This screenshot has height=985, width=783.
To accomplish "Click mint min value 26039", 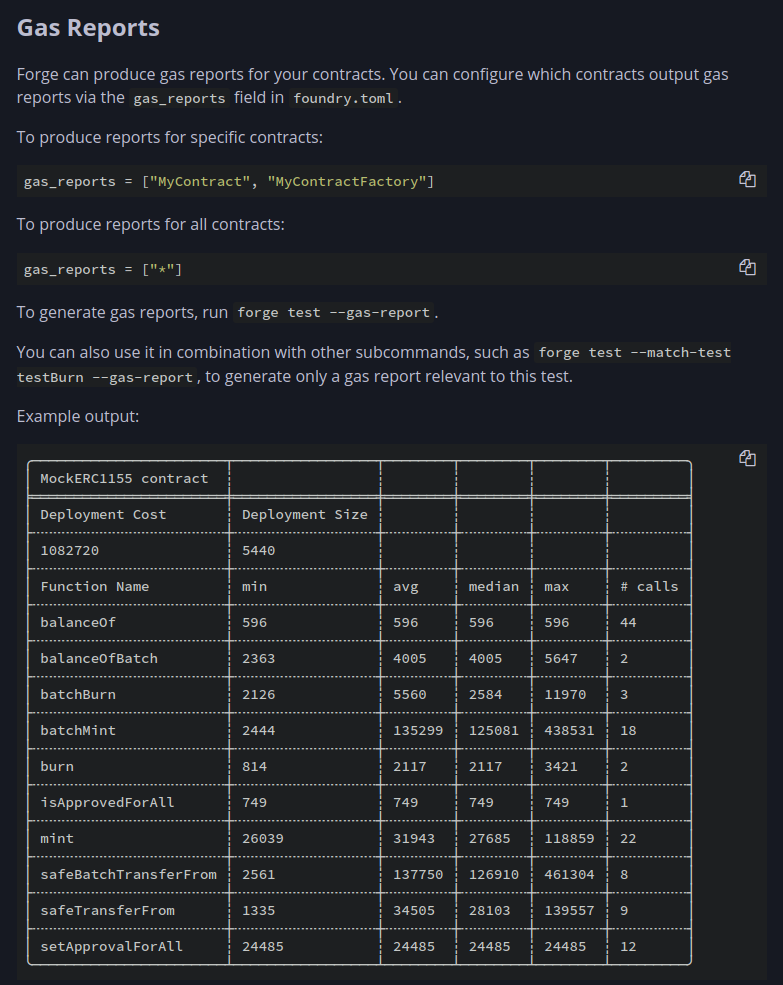I will [x=263, y=839].
